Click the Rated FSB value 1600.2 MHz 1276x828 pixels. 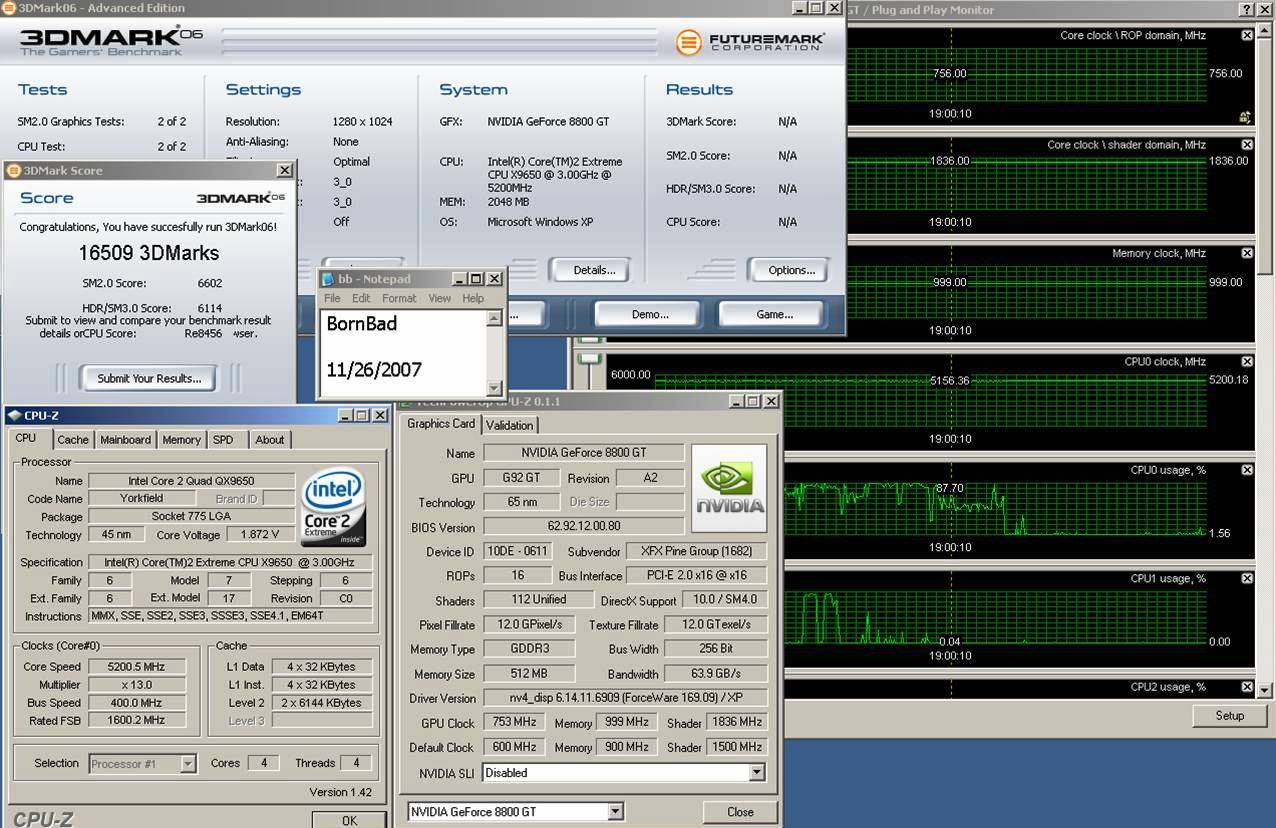[x=136, y=720]
